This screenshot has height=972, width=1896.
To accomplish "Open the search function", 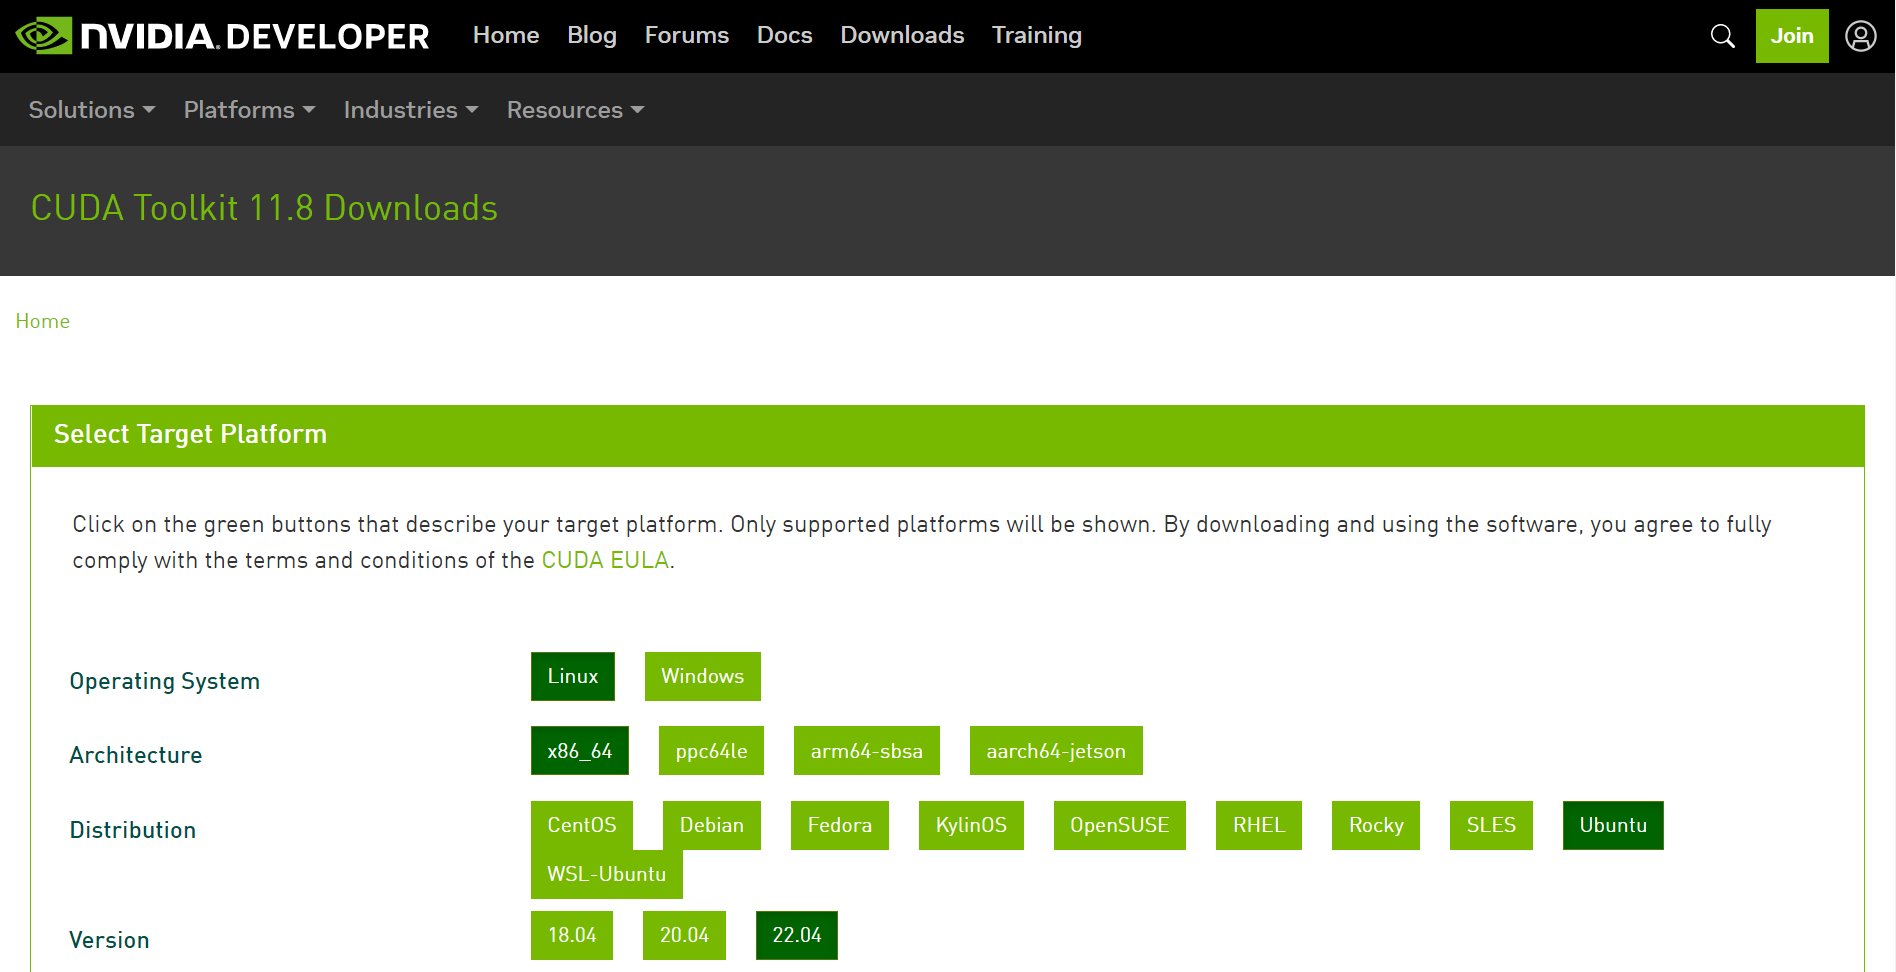I will (x=1722, y=35).
